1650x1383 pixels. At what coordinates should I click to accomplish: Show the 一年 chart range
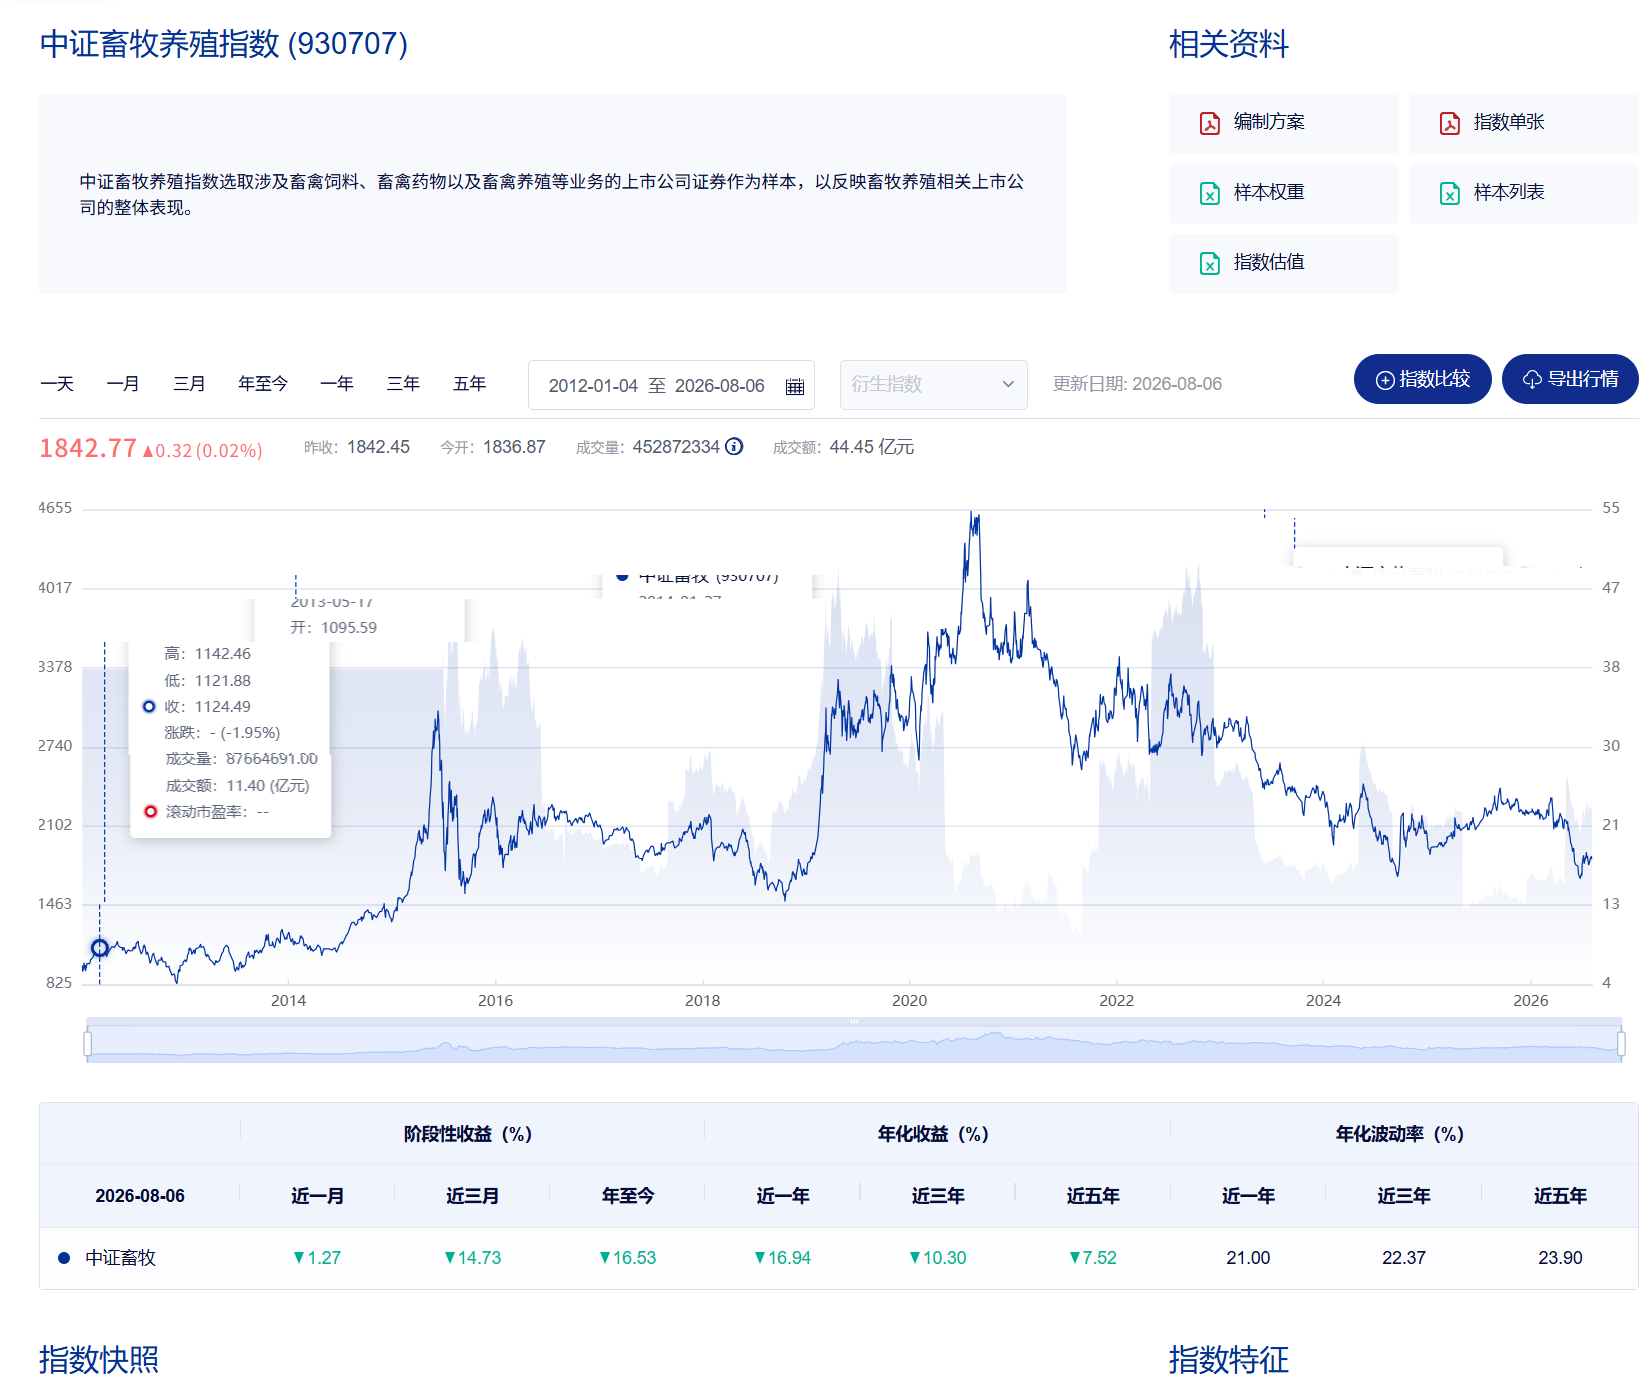point(337,384)
